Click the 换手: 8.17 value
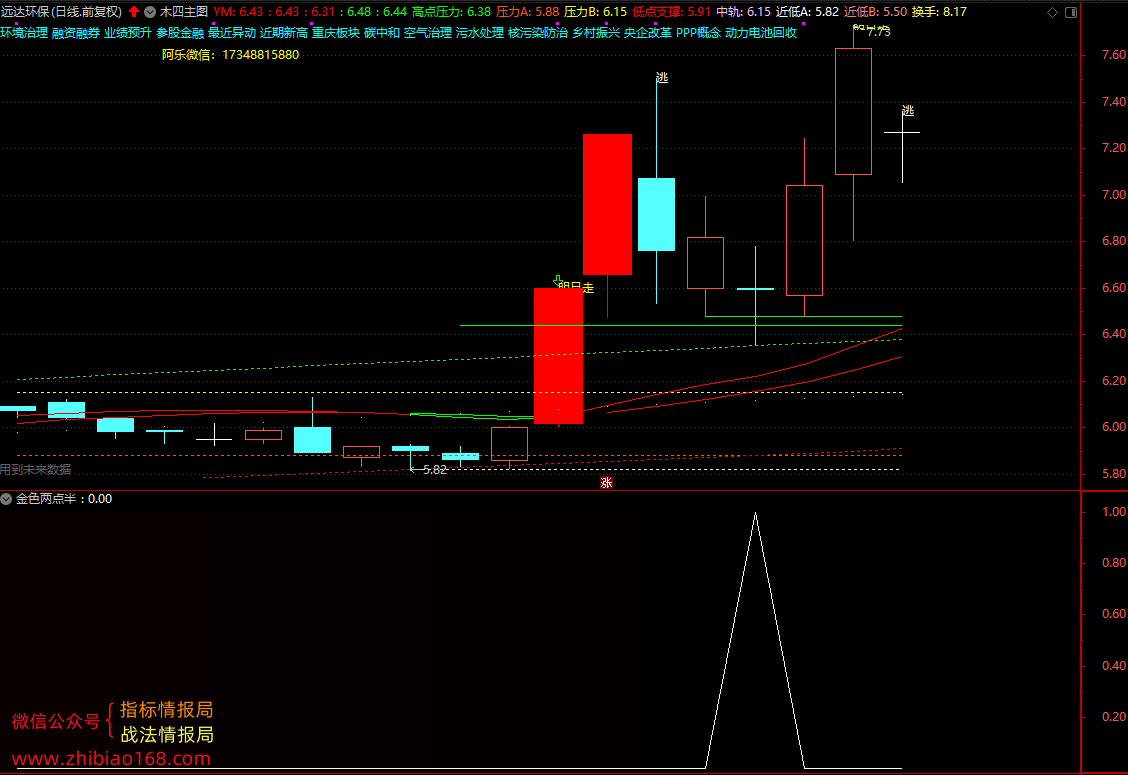This screenshot has height=775, width=1128. coord(939,12)
